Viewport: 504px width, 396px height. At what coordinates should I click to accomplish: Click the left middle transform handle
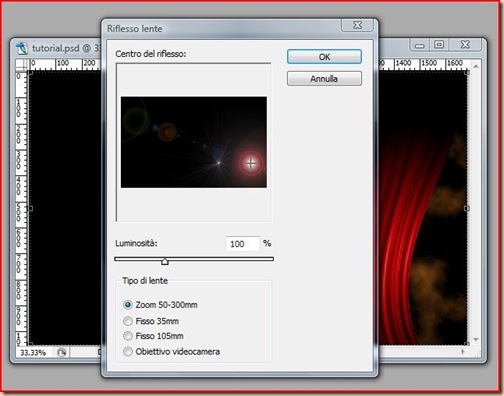[30, 208]
